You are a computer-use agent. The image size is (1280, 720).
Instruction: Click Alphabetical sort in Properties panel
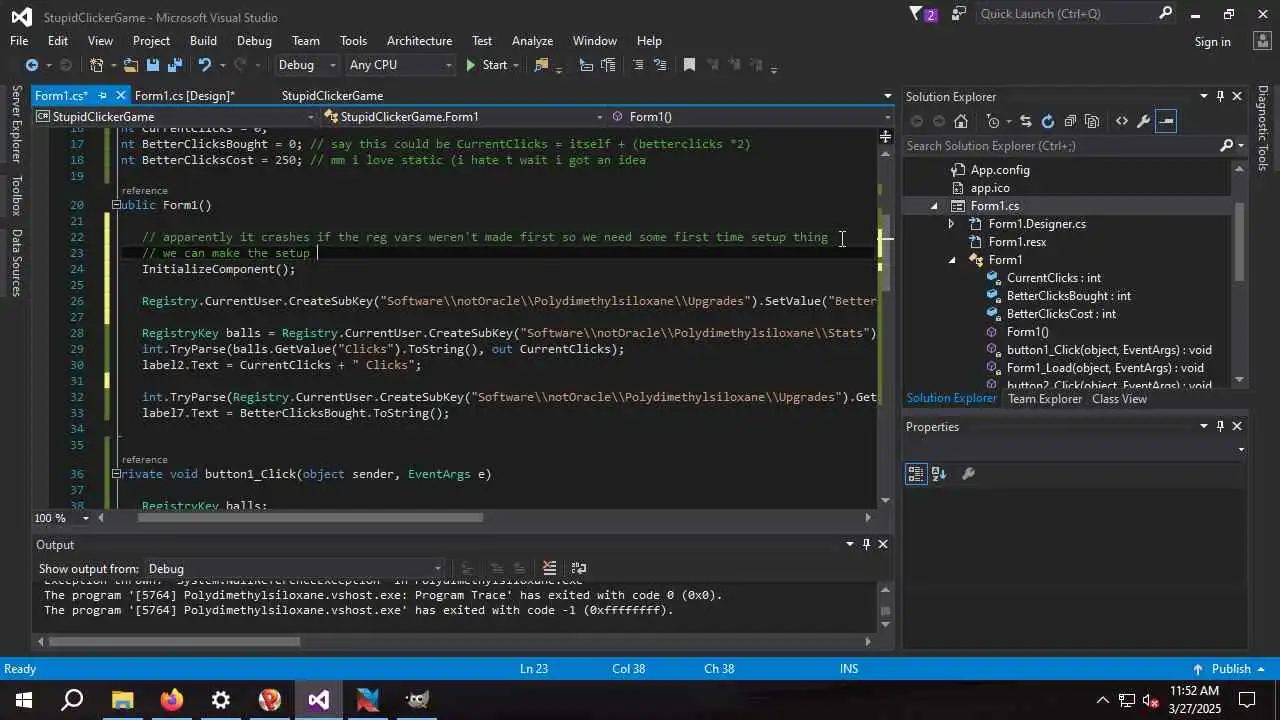[939, 474]
